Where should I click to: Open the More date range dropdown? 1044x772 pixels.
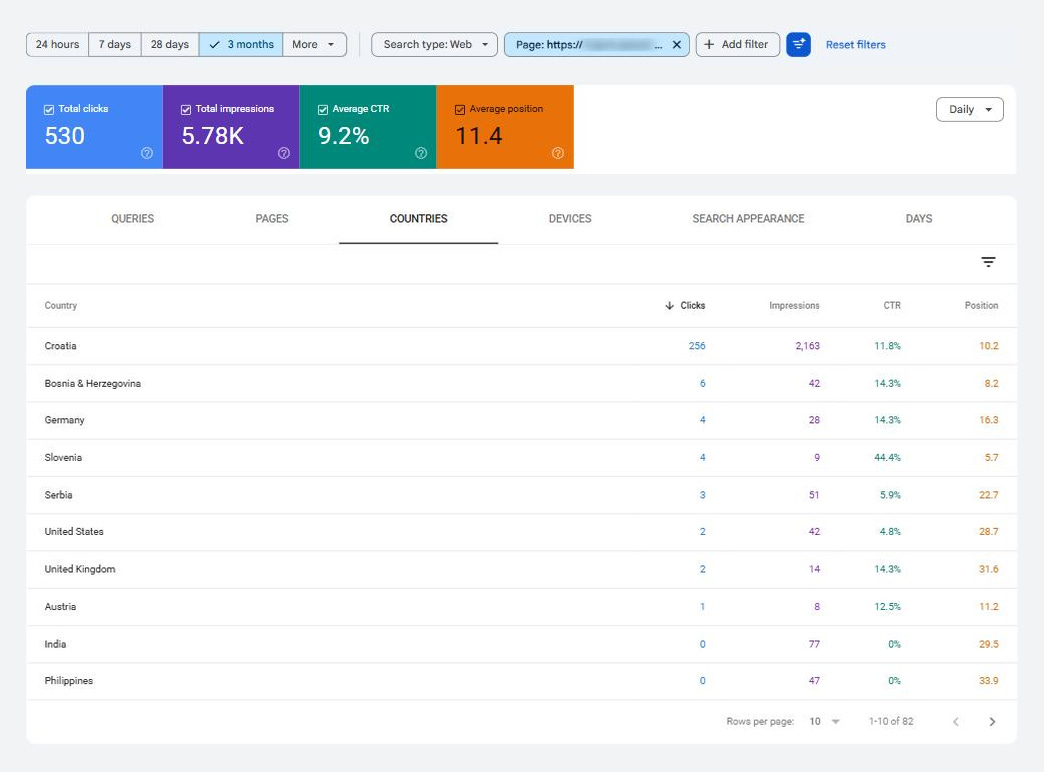tap(314, 45)
